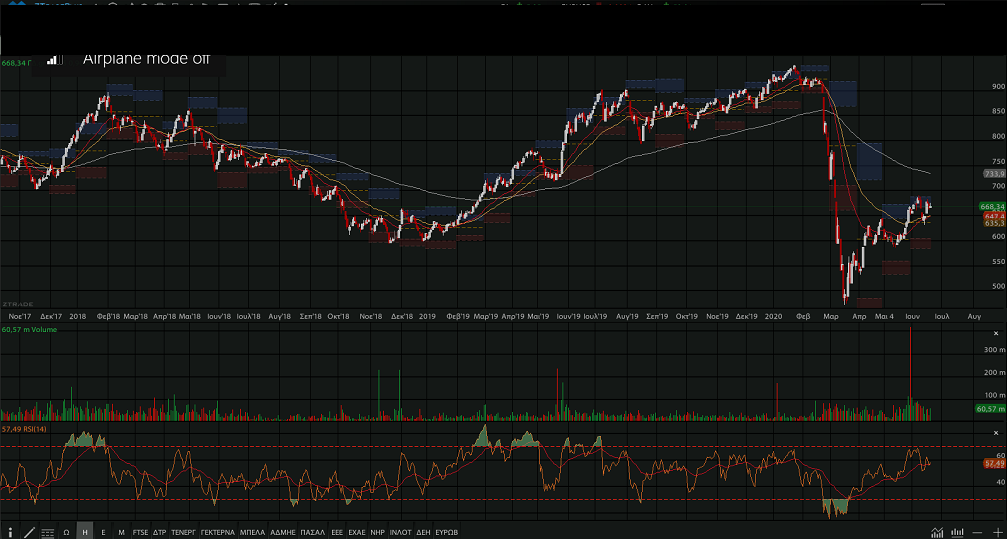The height and width of the screenshot is (539, 1007).
Task: Close the RSI(14) indicator panel
Action: click(x=994, y=430)
